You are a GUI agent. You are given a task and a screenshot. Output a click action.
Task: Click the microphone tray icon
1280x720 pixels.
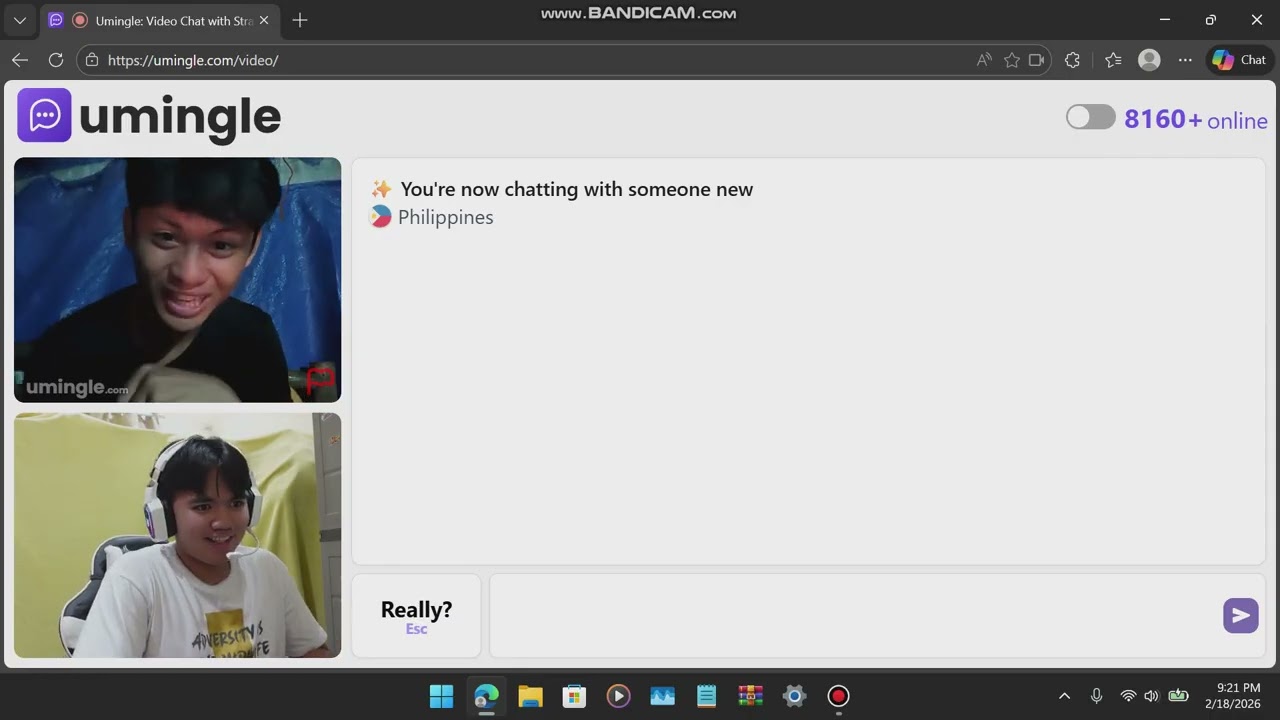1096,696
